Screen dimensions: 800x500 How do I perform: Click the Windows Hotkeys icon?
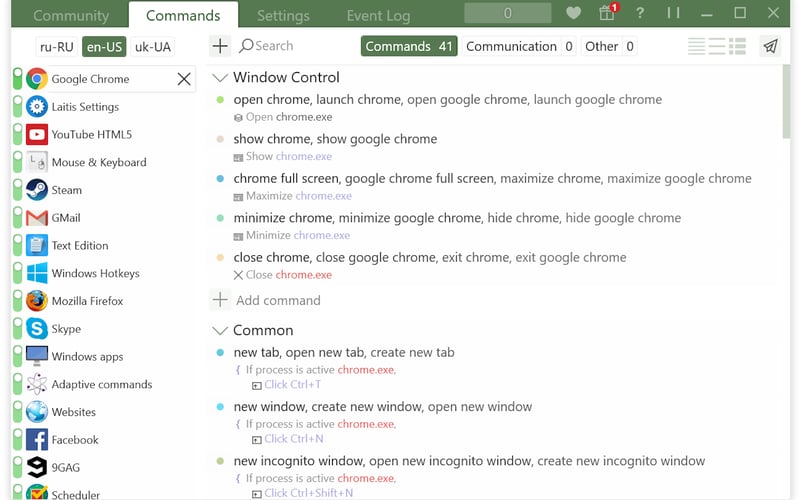[x=37, y=273]
